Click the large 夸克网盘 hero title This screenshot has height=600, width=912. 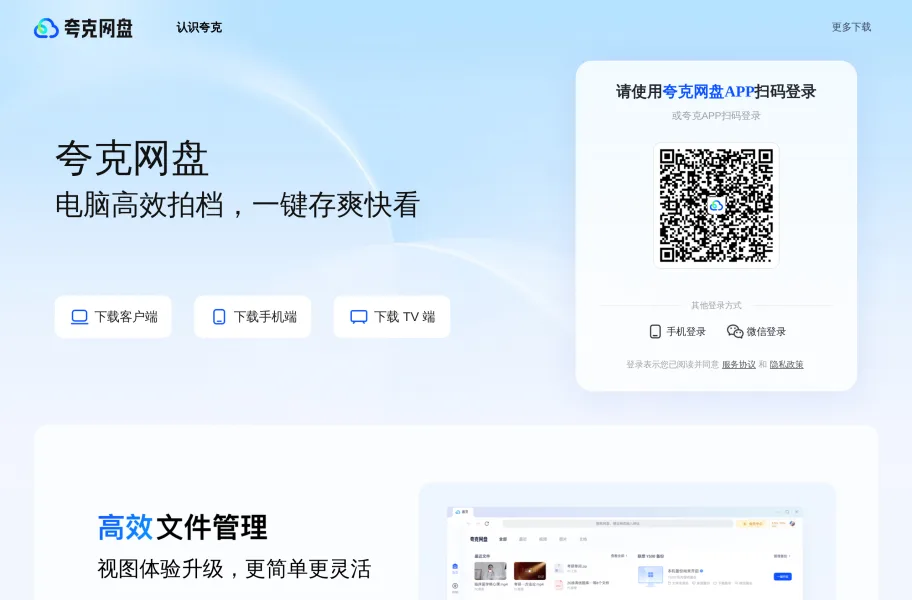pyautogui.click(x=132, y=158)
